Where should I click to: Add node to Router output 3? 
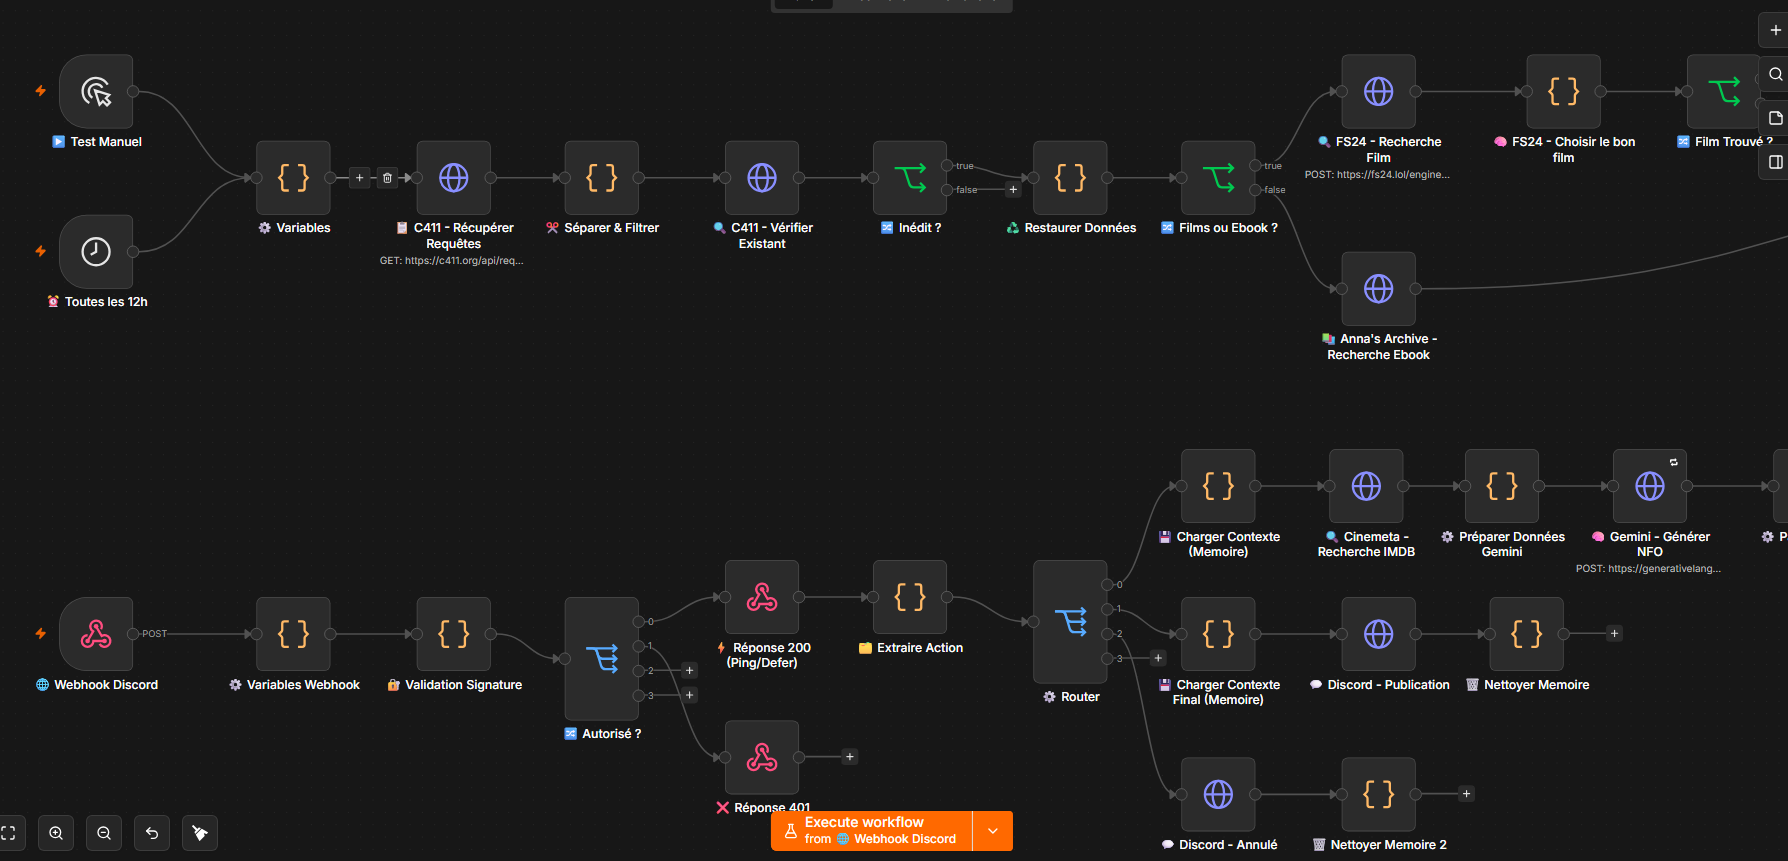(x=1158, y=658)
